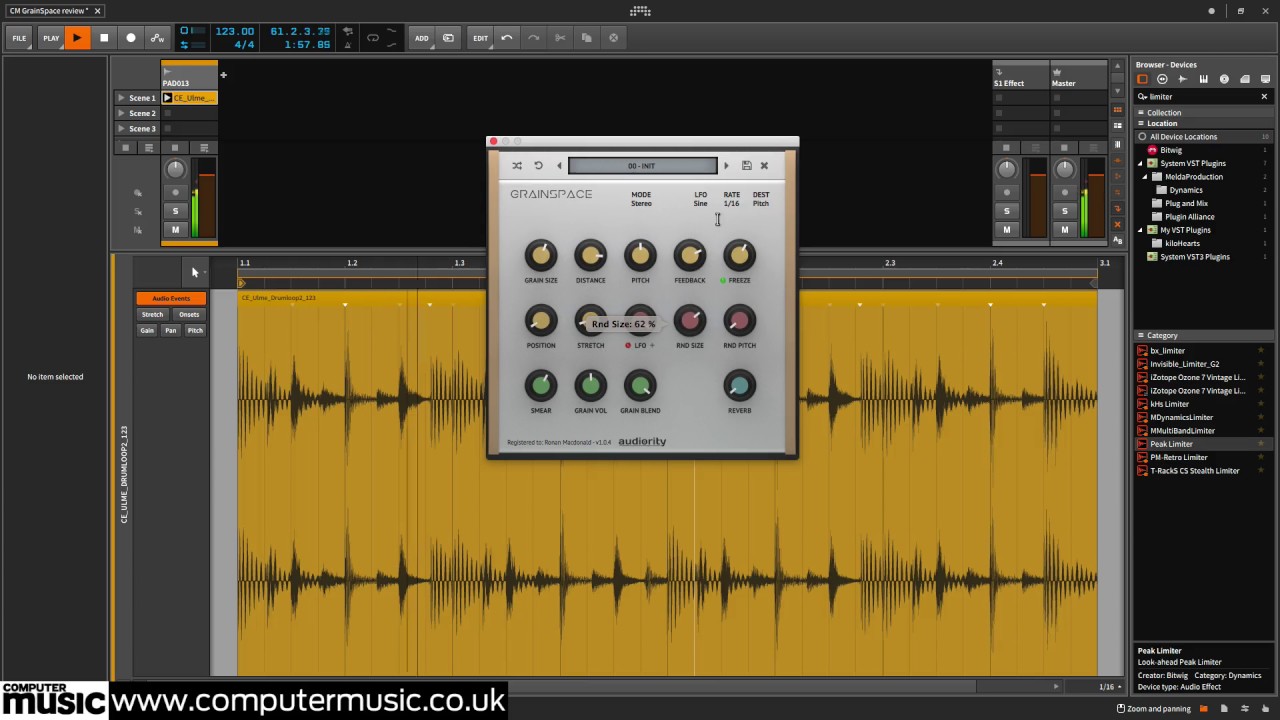Image resolution: width=1280 pixels, height=720 pixels.
Task: Adjust the GRAIN SIZE knob
Action: click(x=541, y=256)
